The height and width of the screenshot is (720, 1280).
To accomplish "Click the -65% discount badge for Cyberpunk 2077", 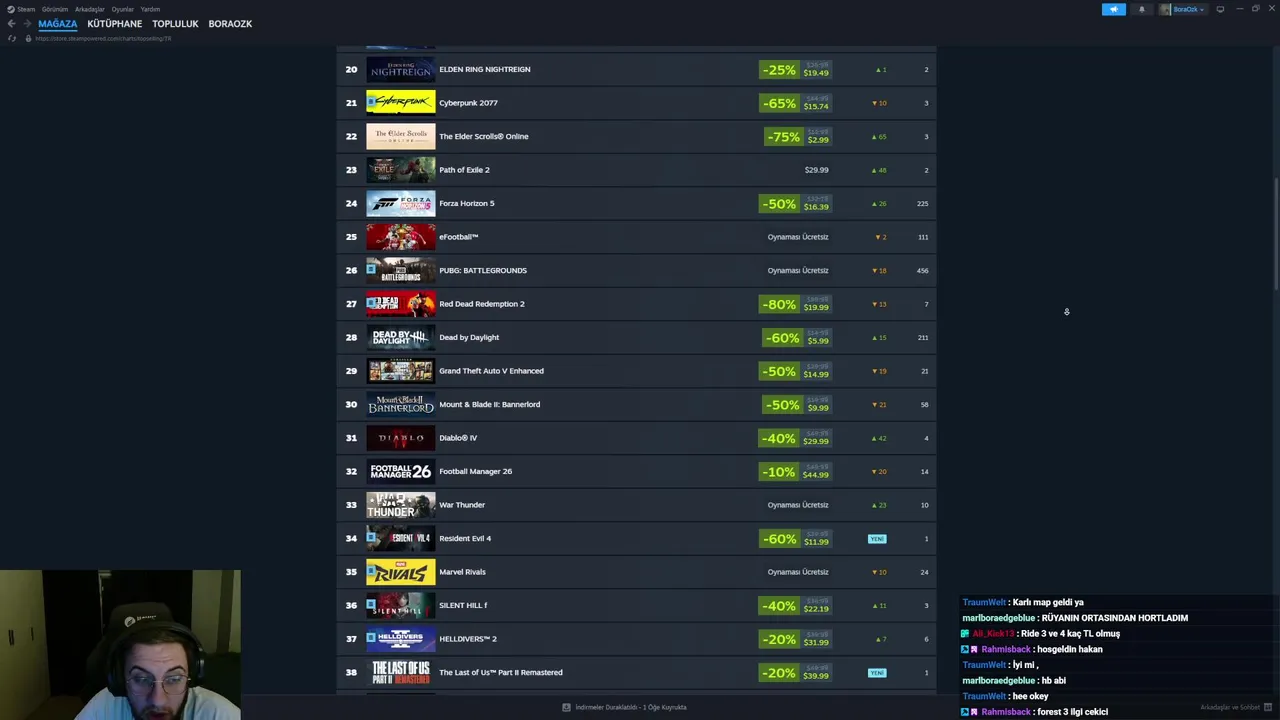I will click(779, 103).
